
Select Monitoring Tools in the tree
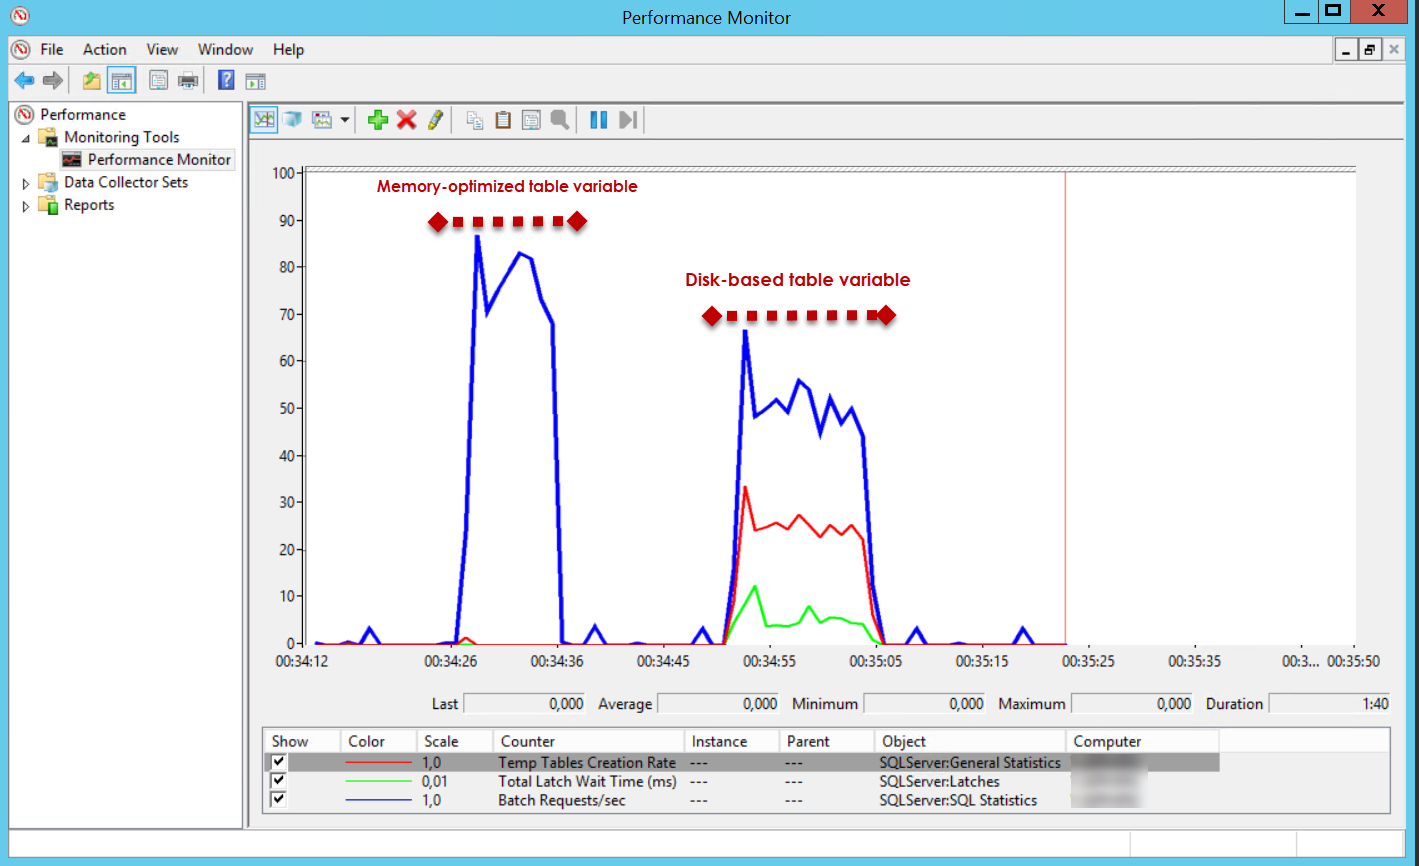[122, 137]
